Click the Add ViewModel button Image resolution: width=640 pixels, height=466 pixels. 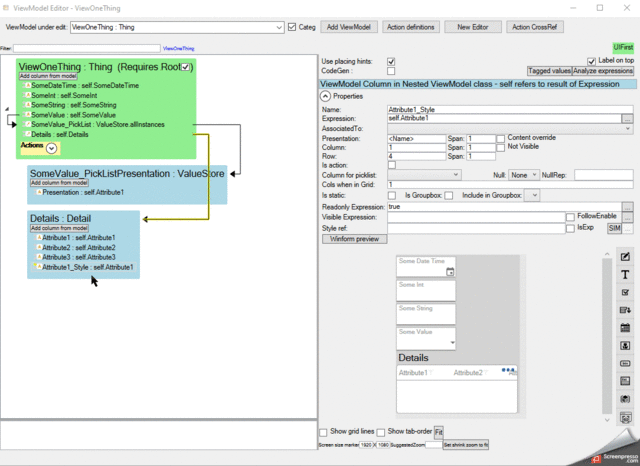coord(349,27)
